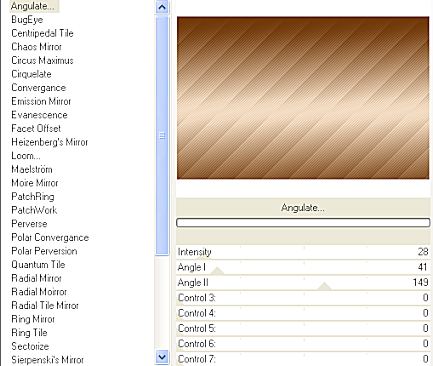Choose Heizenberg's Mirror filter

click(49, 142)
